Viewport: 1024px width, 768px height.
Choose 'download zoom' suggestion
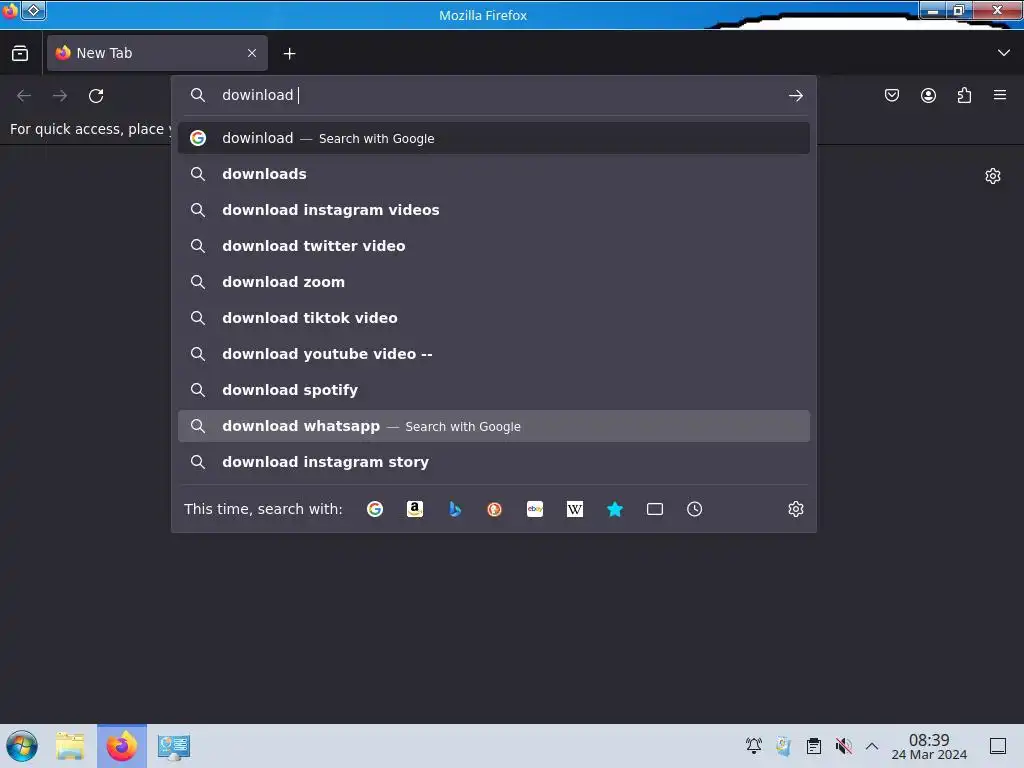click(x=494, y=282)
